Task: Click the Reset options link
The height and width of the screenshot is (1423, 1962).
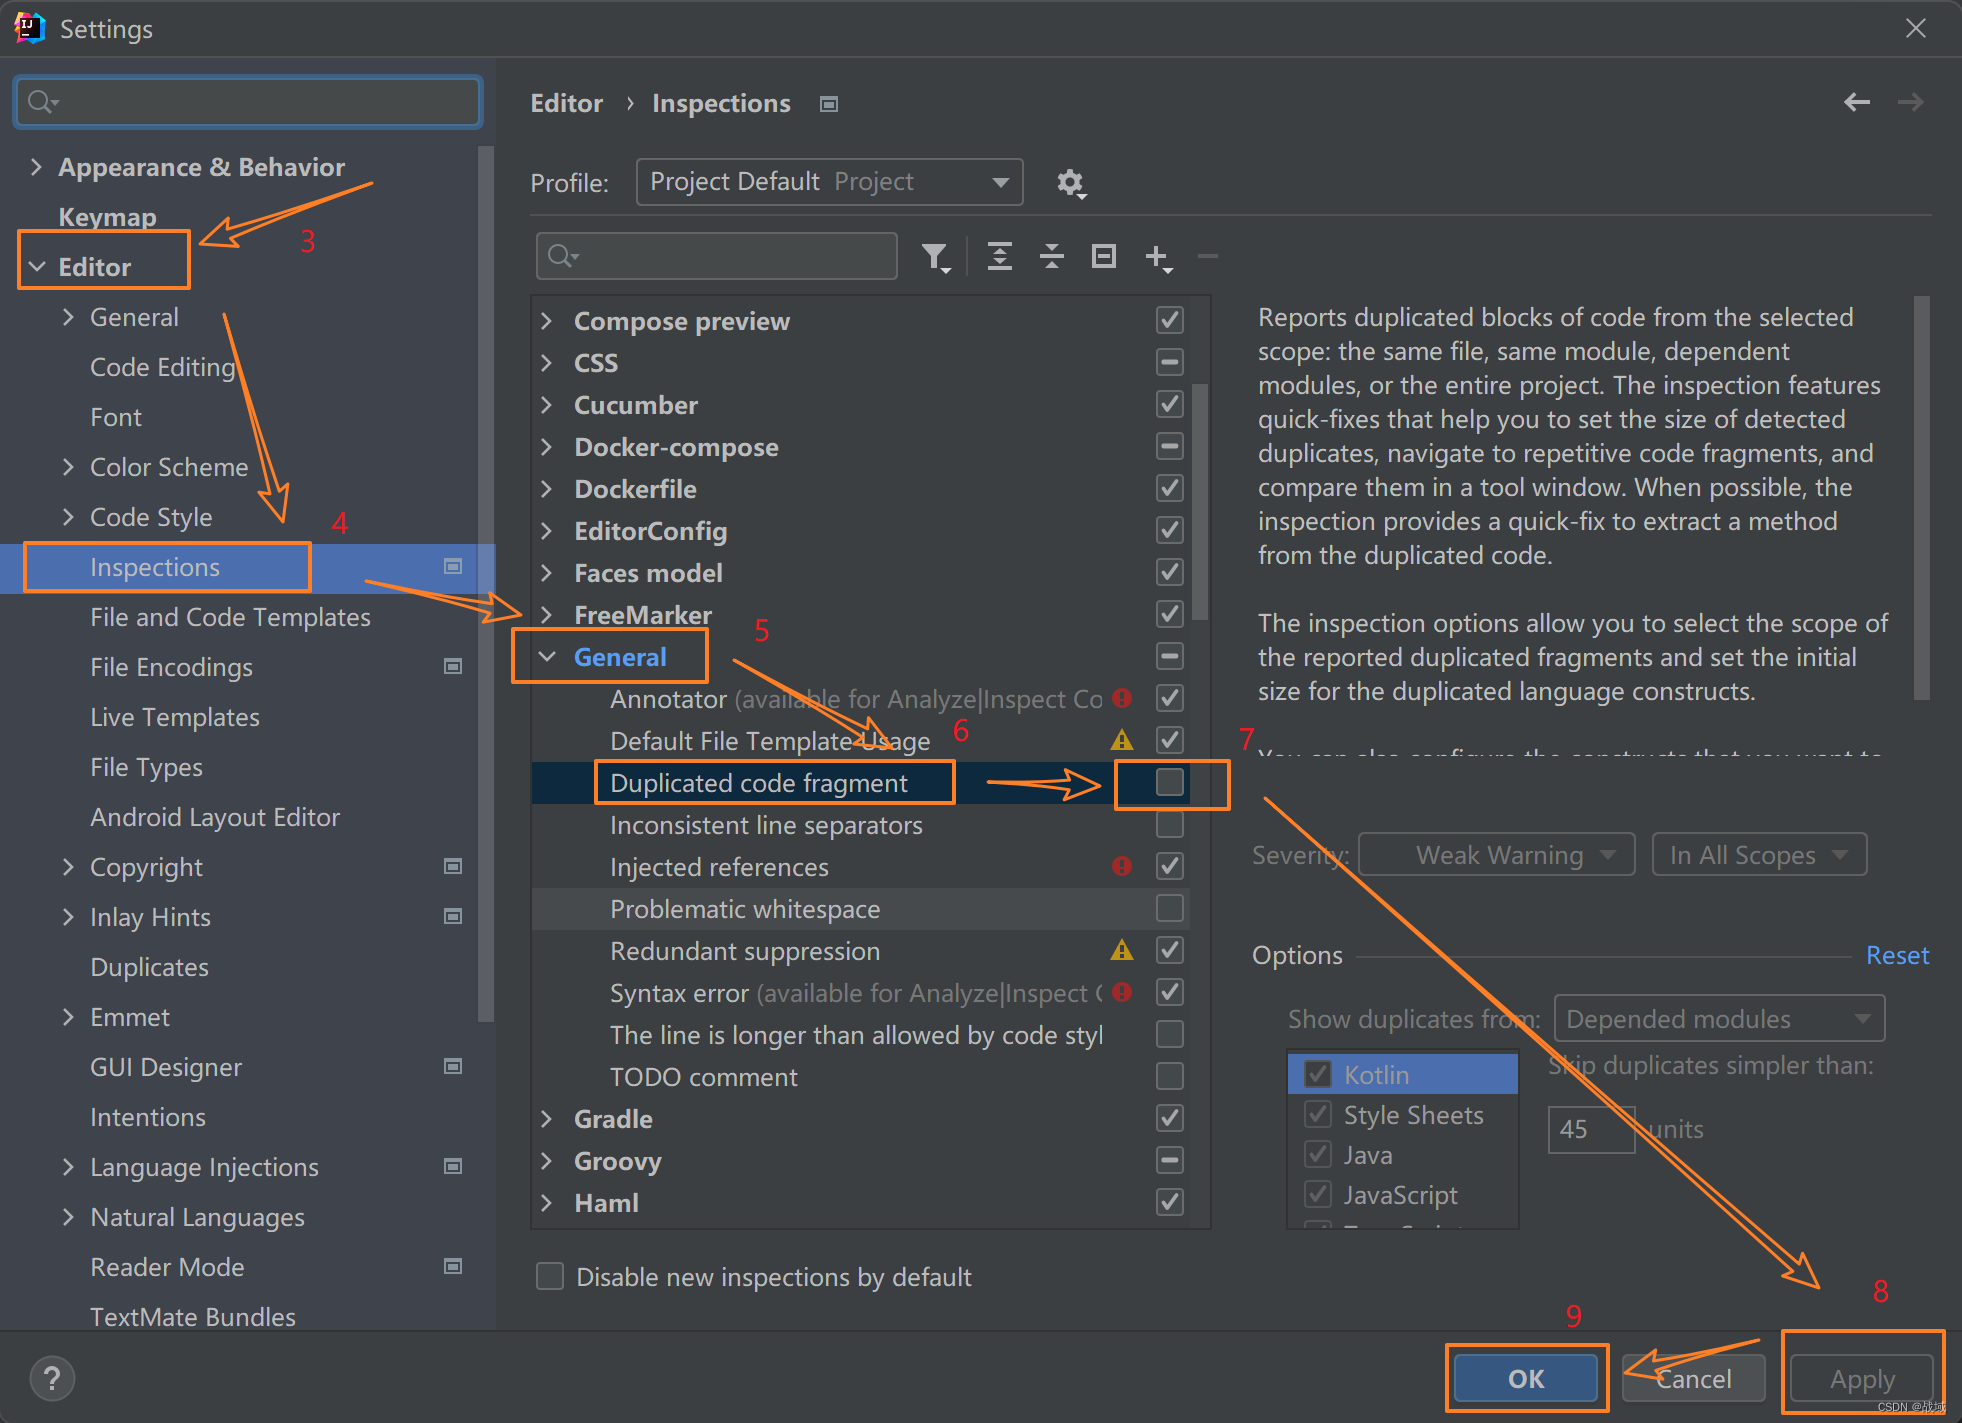Action: click(x=1897, y=955)
